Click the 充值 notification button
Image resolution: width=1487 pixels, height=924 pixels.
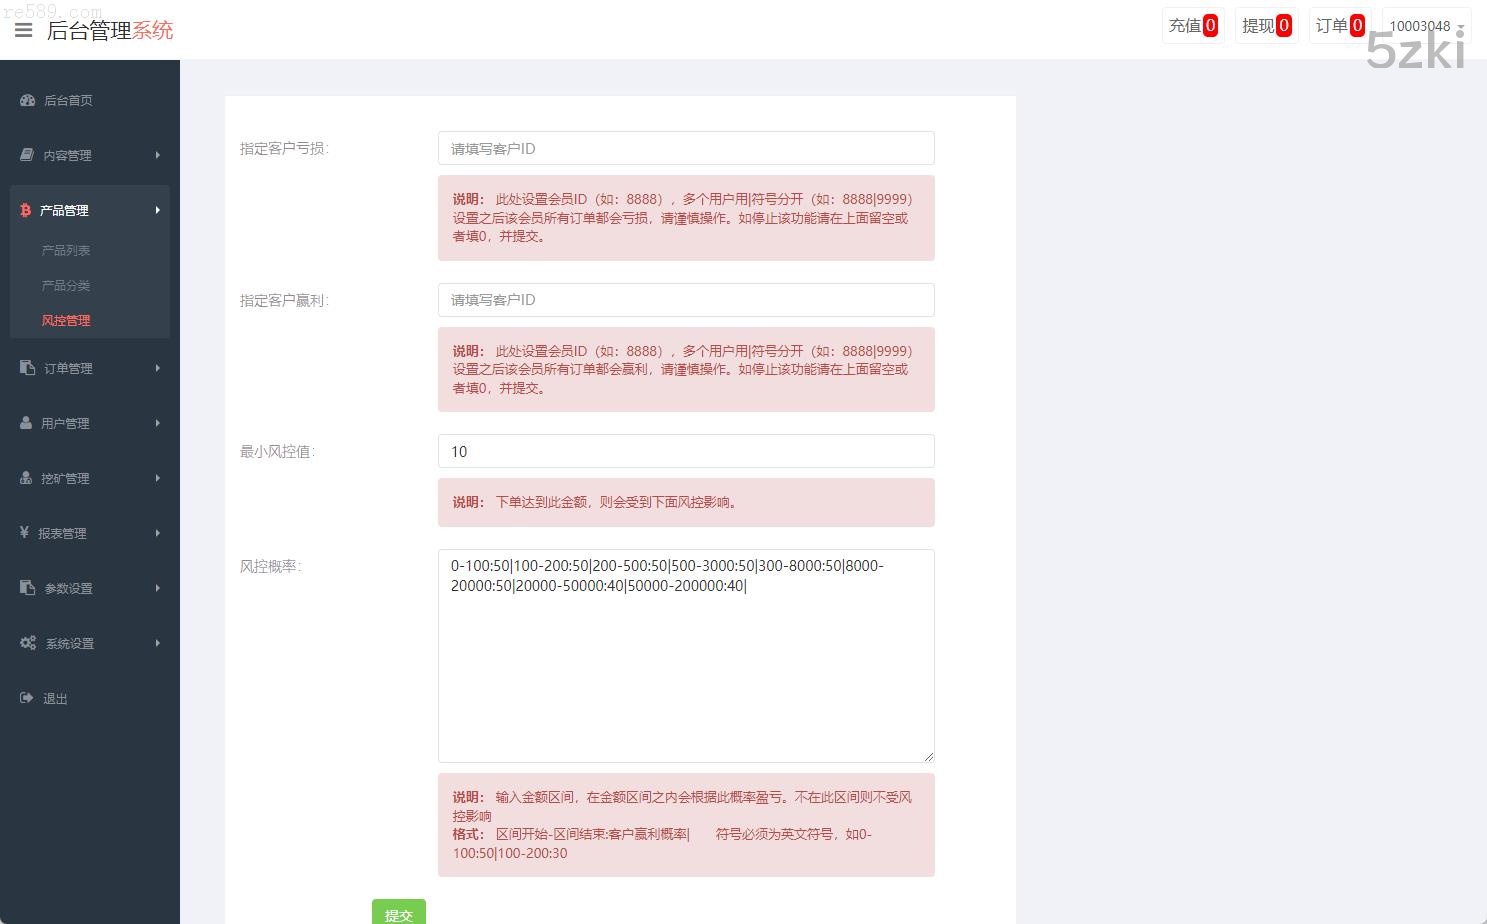(x=1193, y=26)
